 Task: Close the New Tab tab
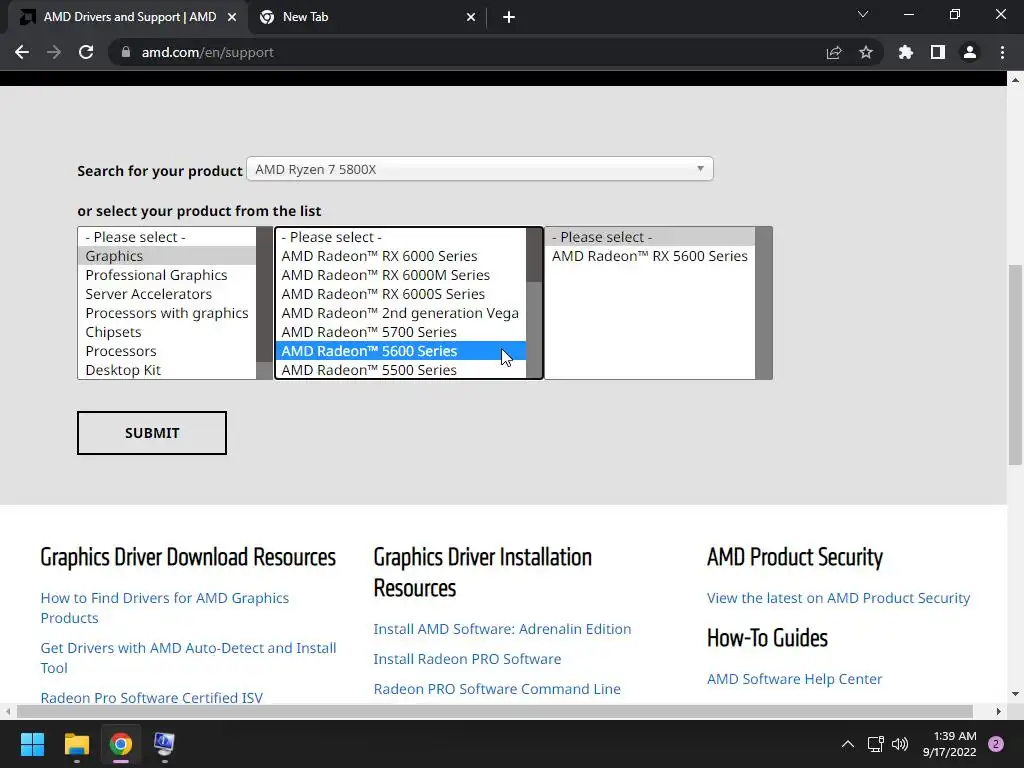(471, 17)
